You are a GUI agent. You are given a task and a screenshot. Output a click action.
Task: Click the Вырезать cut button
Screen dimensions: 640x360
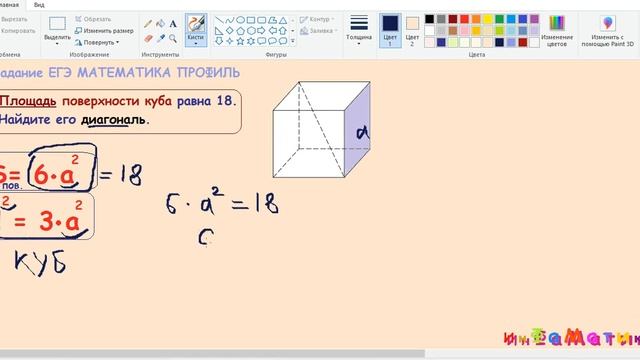click(x=14, y=19)
